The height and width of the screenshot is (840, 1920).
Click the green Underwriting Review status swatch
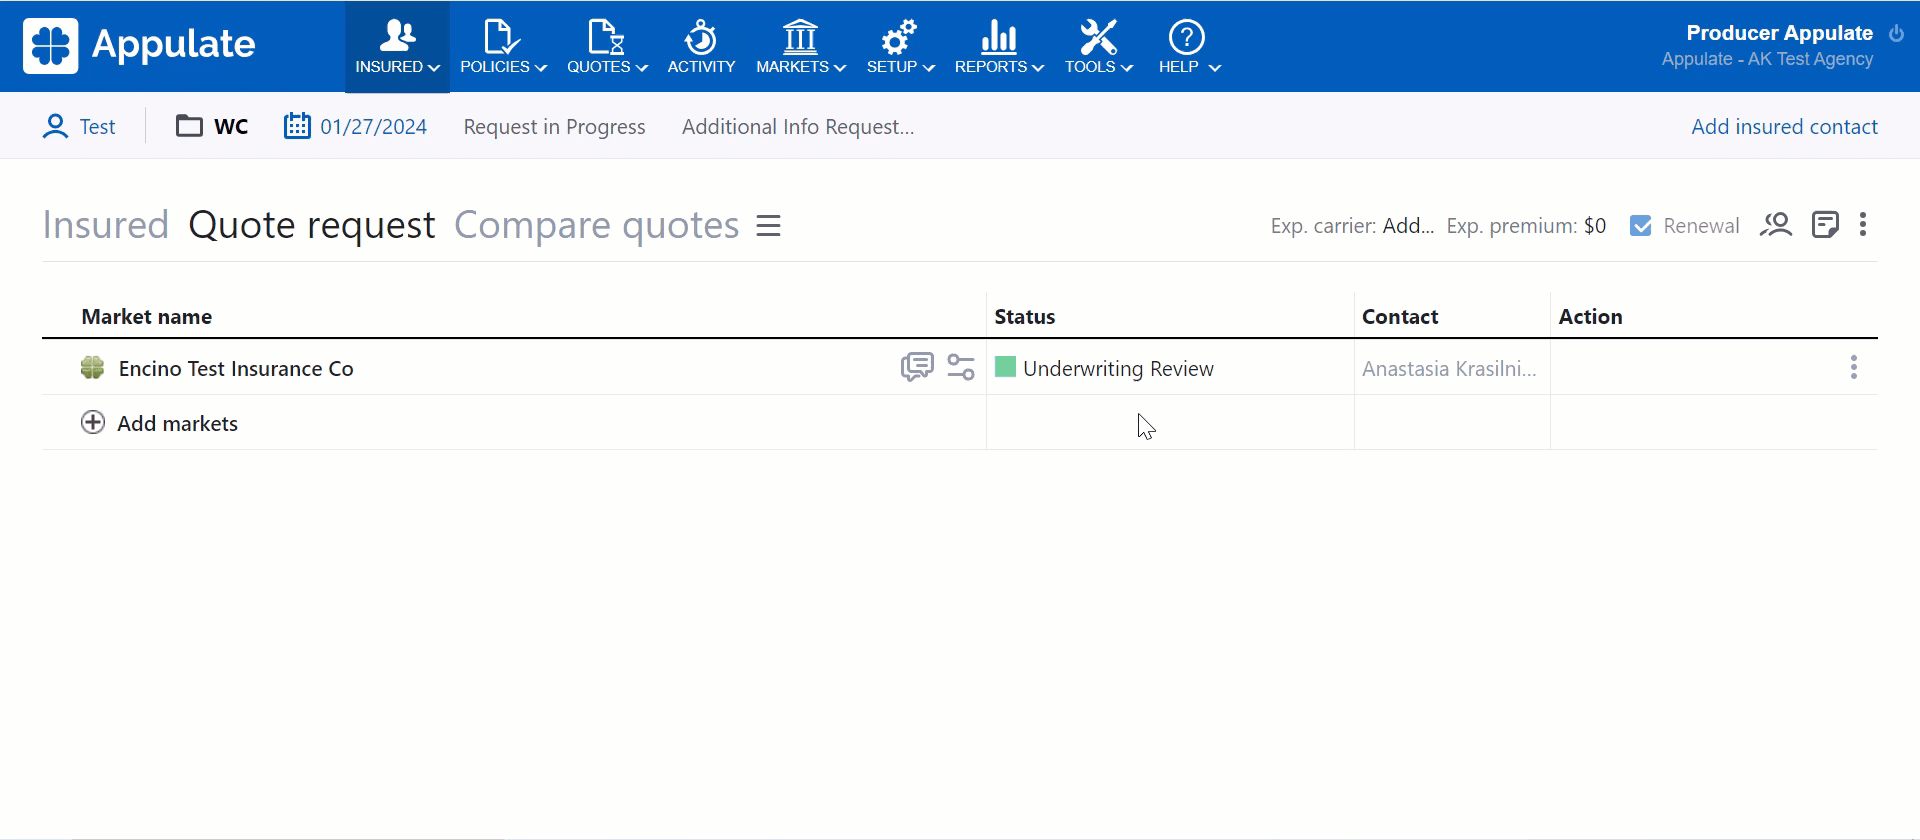click(1006, 368)
